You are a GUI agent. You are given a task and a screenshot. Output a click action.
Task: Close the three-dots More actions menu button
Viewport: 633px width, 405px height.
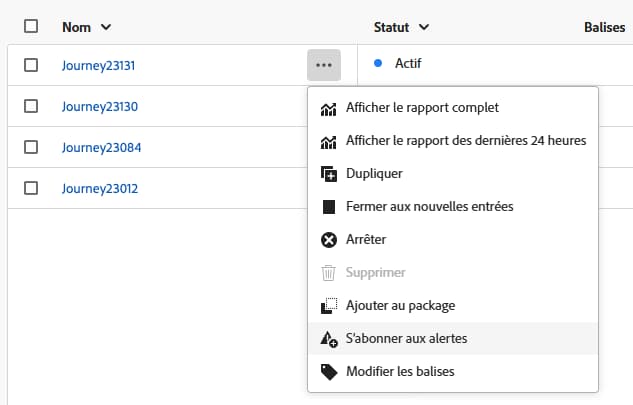[x=323, y=65]
